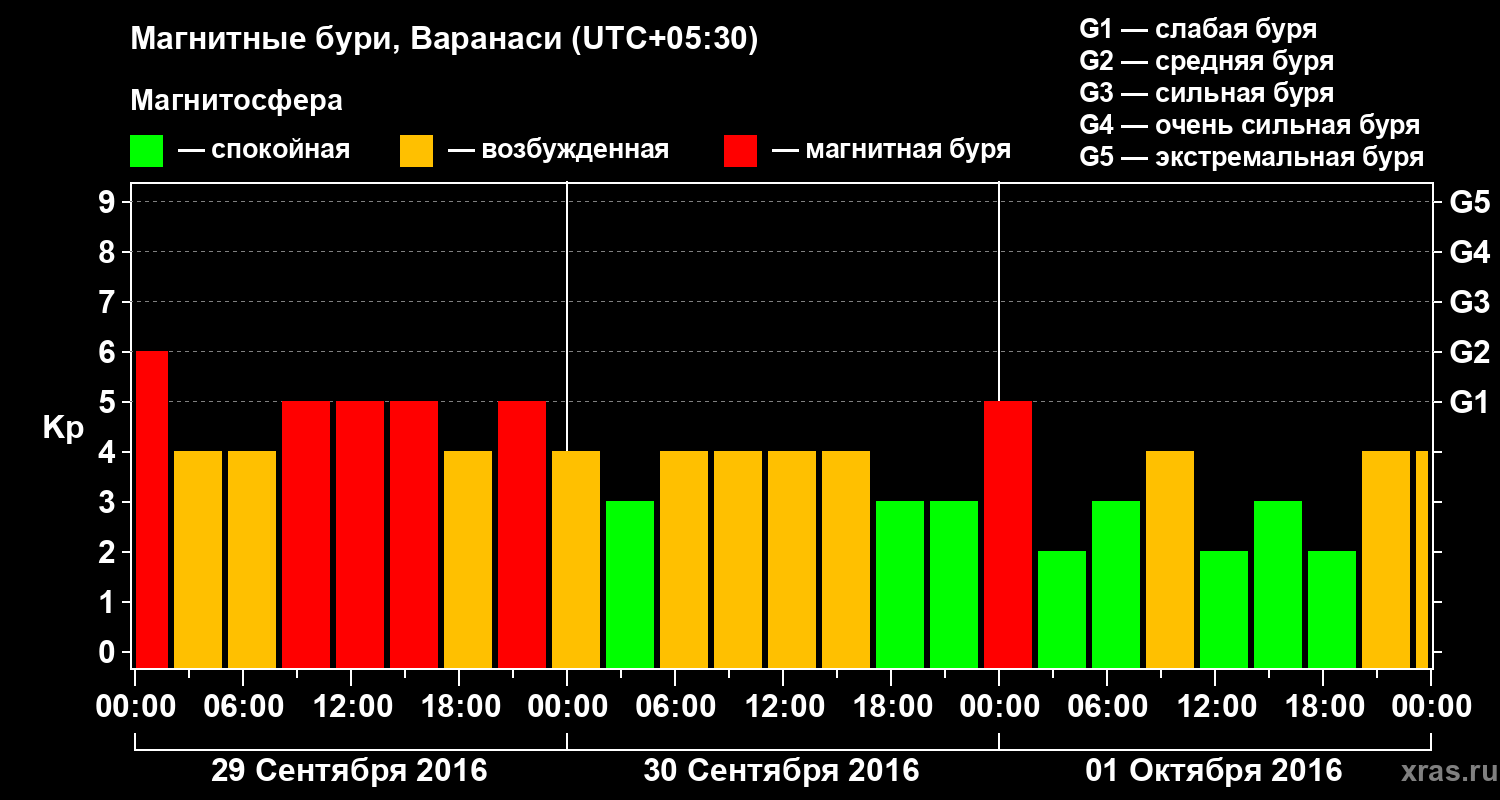Select the 'G4 — очень сильная буря' line

click(1250, 125)
